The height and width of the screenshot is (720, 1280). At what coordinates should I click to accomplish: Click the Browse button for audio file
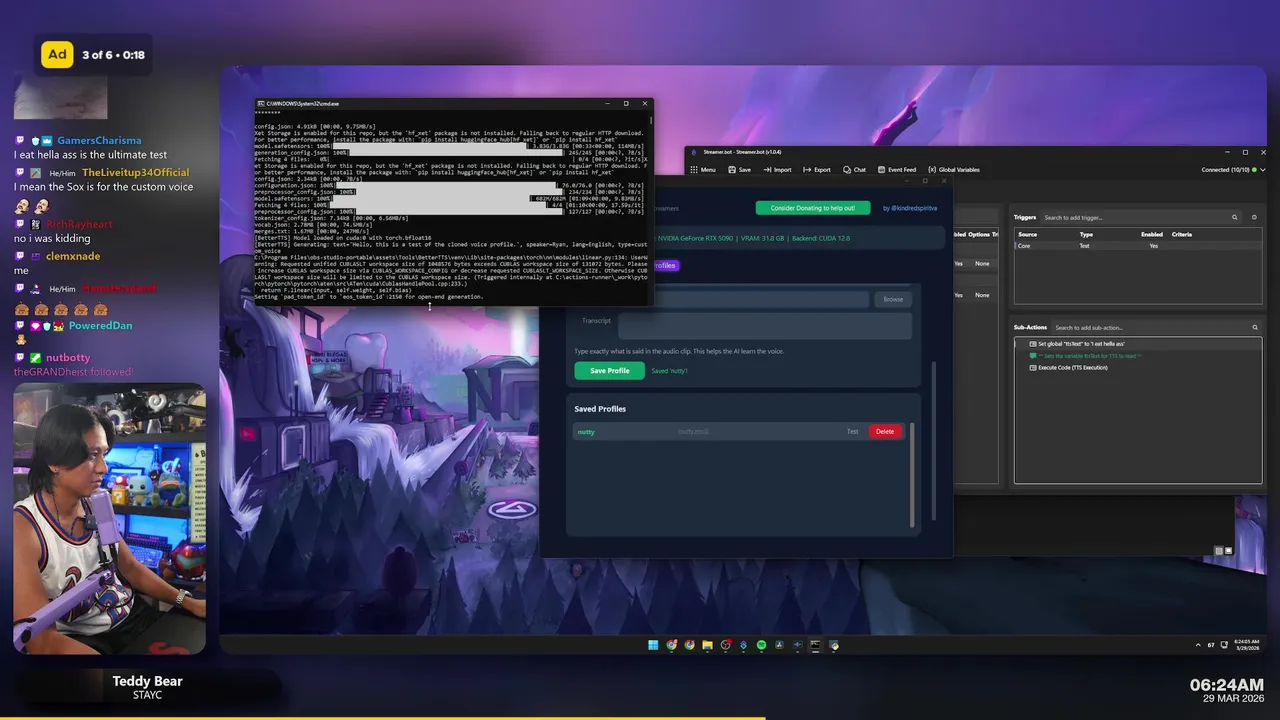pyautogui.click(x=893, y=299)
